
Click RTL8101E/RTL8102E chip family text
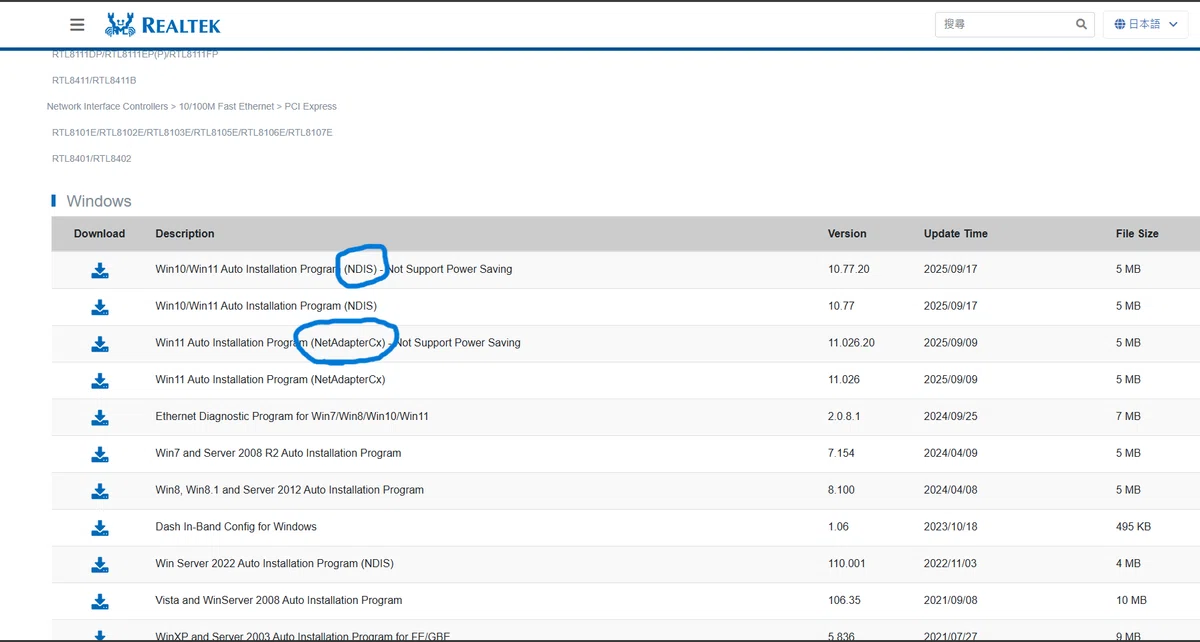point(192,133)
